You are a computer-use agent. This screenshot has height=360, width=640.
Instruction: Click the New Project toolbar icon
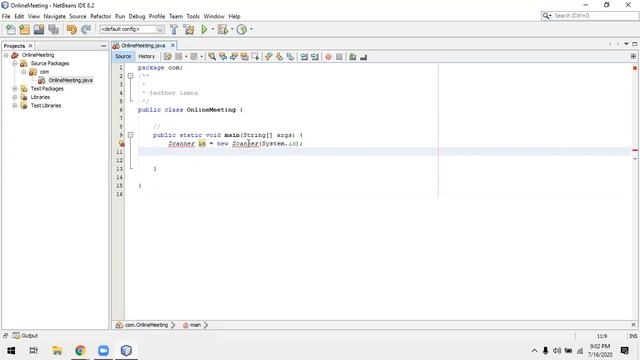25,29
